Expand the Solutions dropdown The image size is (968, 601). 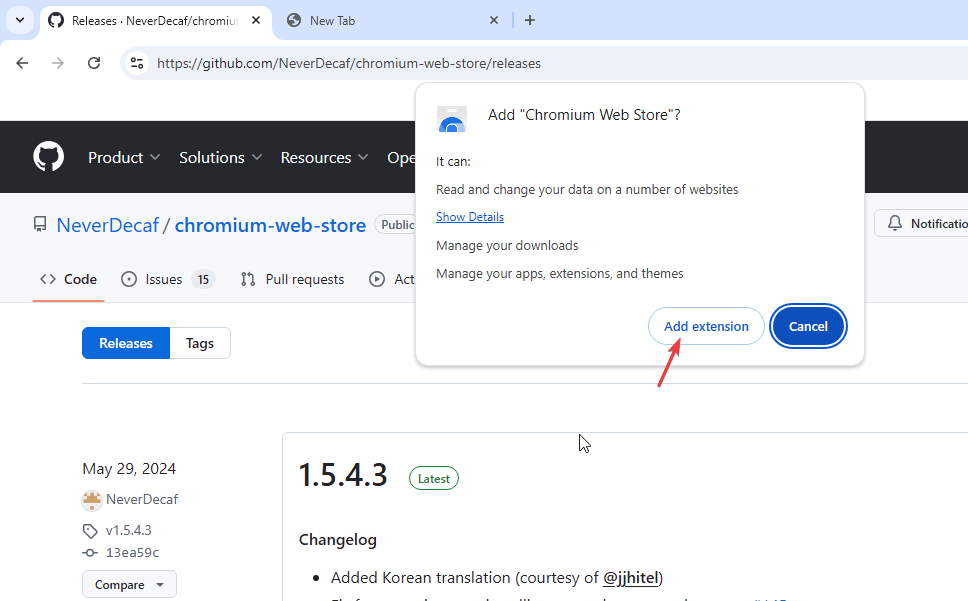coord(220,157)
